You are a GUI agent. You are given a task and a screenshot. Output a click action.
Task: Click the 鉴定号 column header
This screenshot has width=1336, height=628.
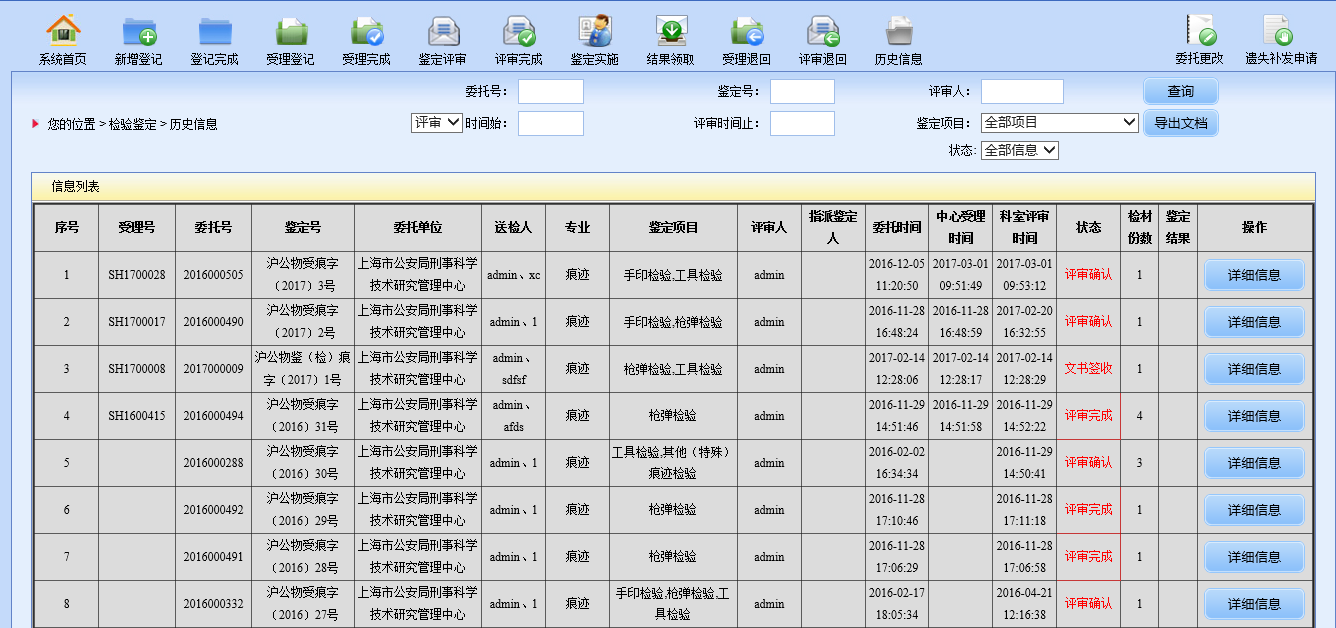(x=303, y=228)
